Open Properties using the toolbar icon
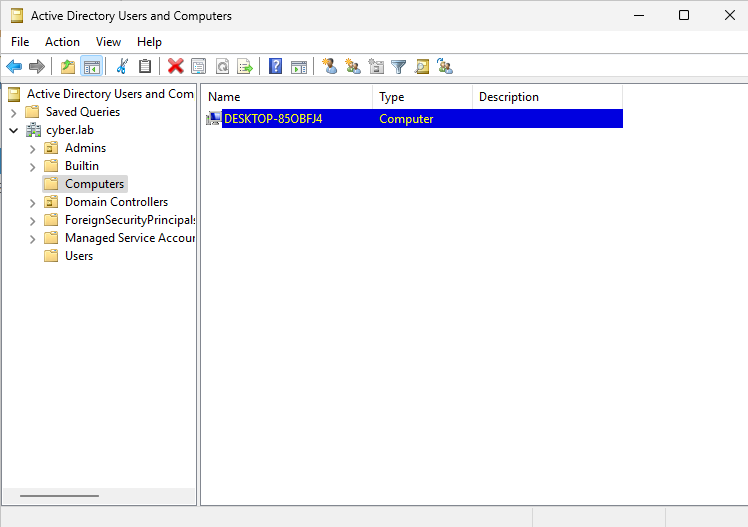Image resolution: width=748 pixels, height=527 pixels. click(x=198, y=67)
